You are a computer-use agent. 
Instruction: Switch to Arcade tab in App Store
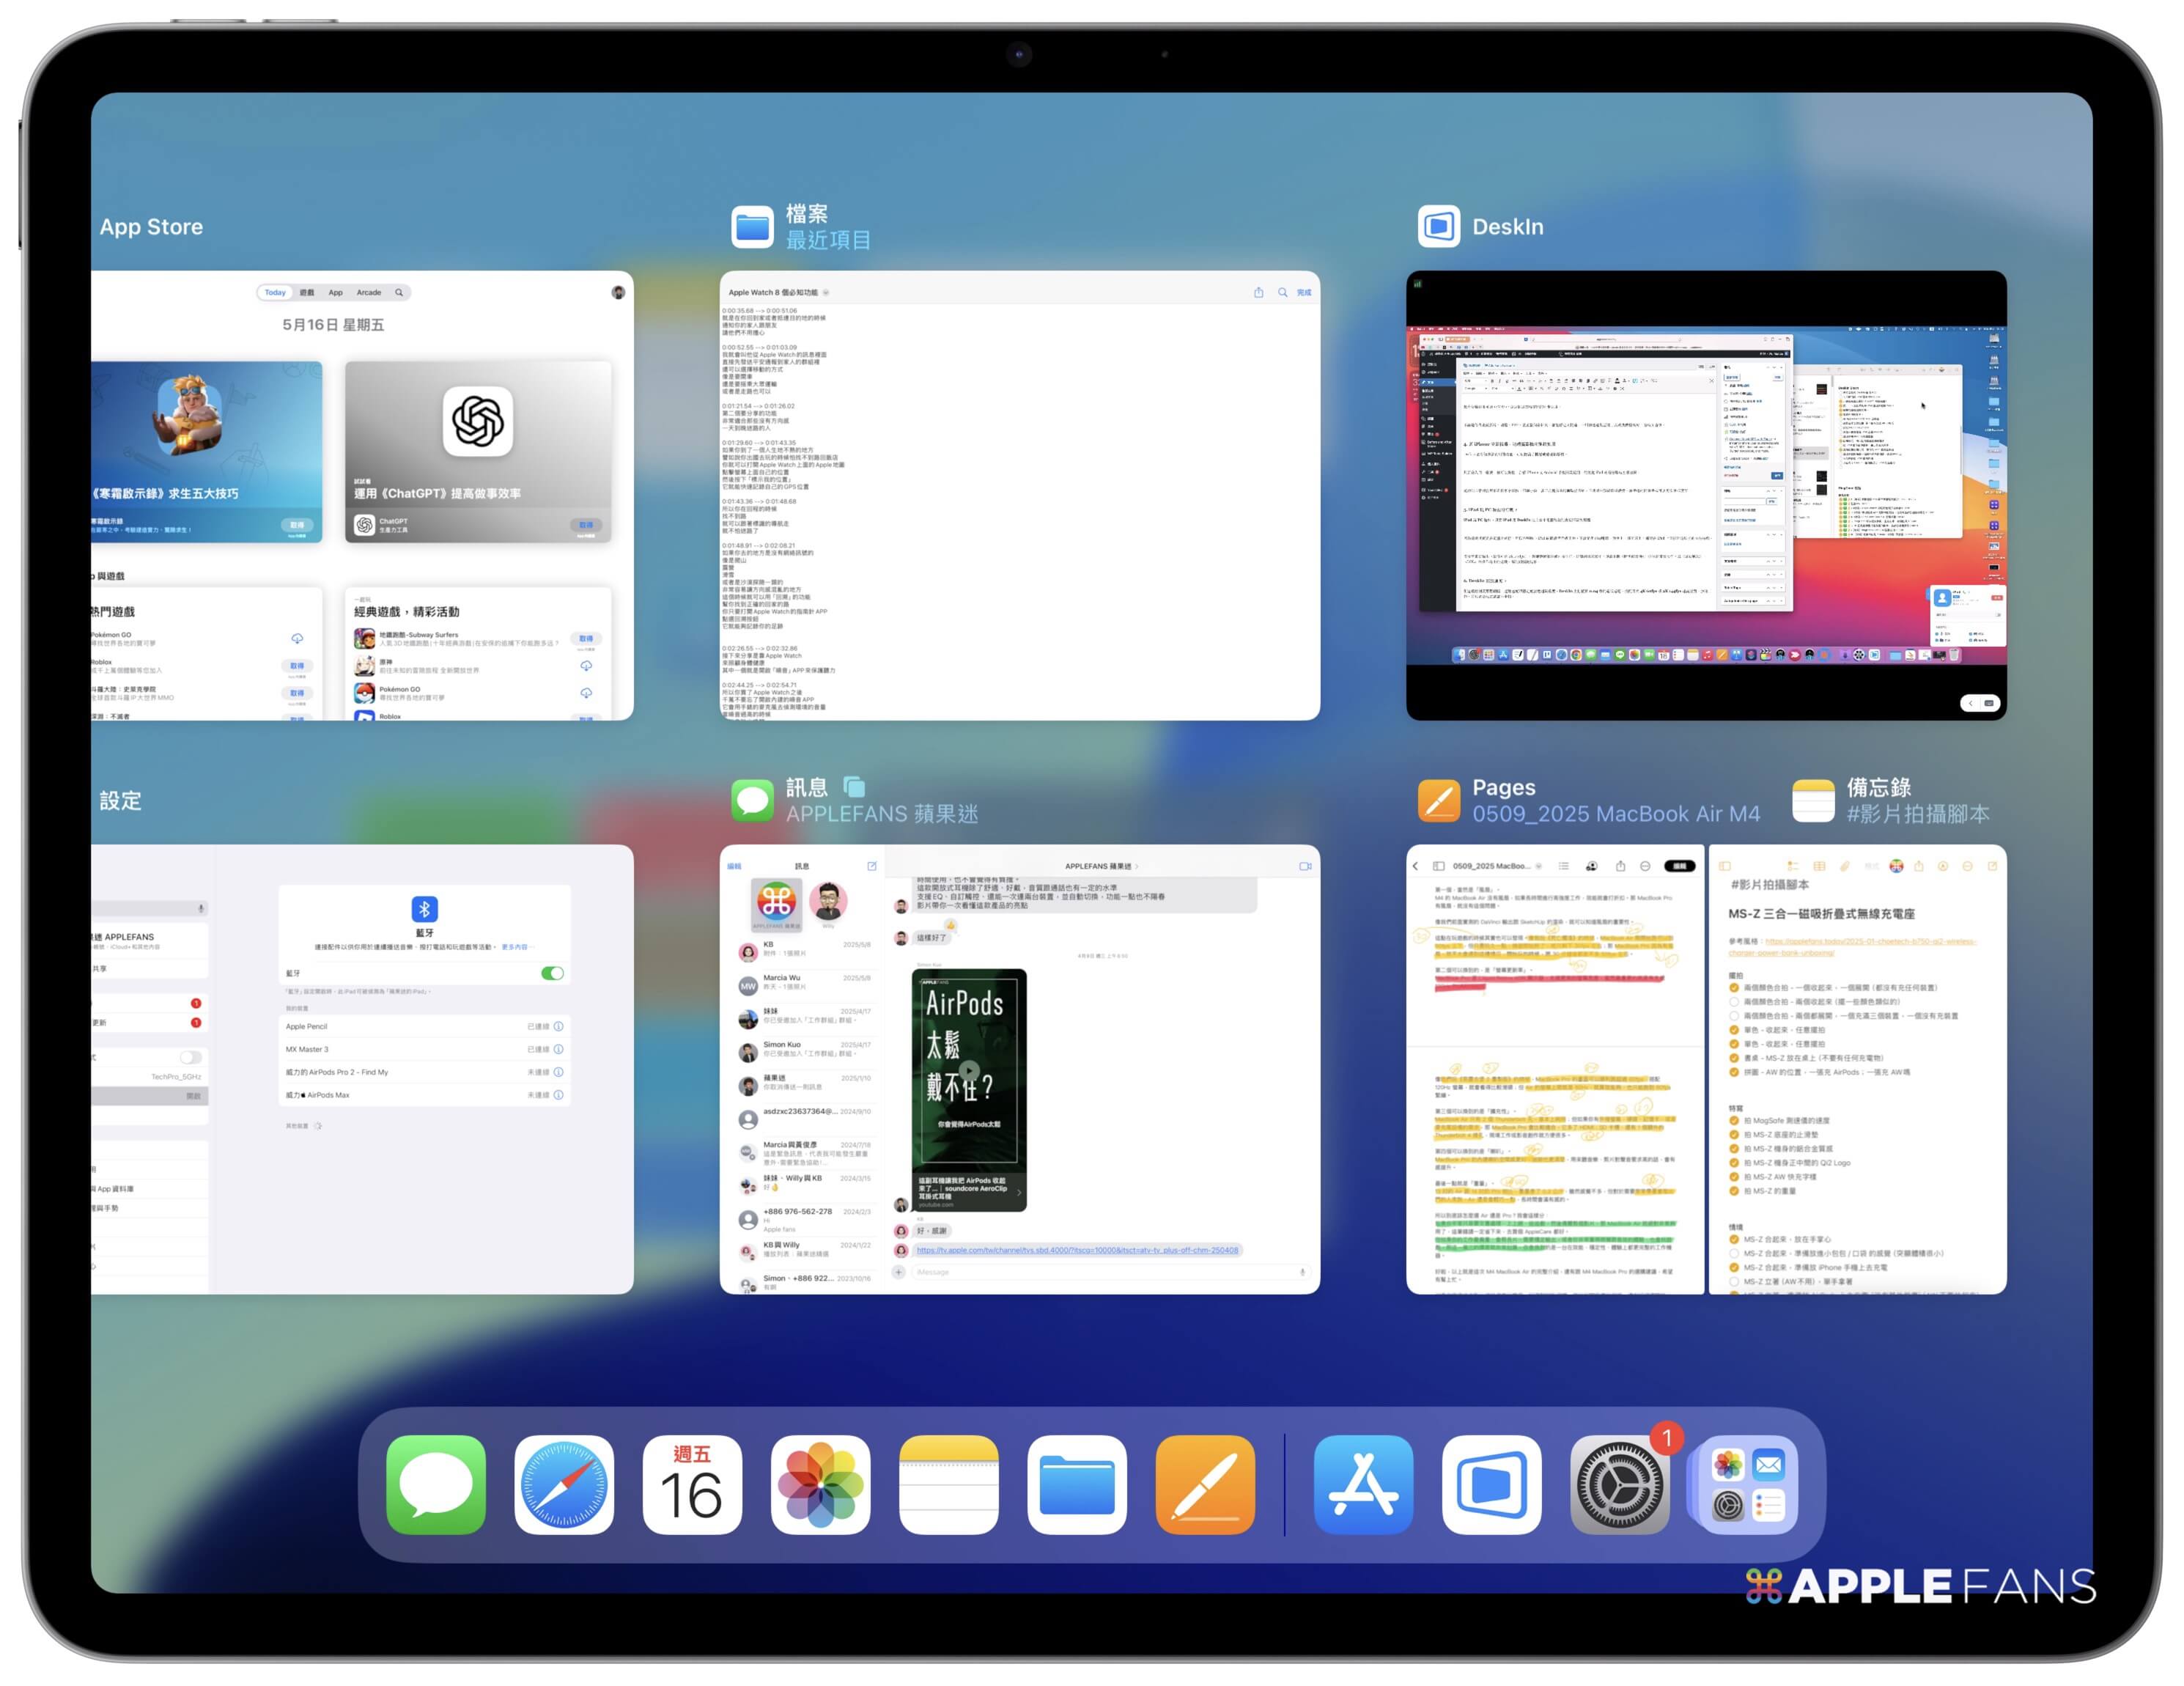(x=369, y=293)
